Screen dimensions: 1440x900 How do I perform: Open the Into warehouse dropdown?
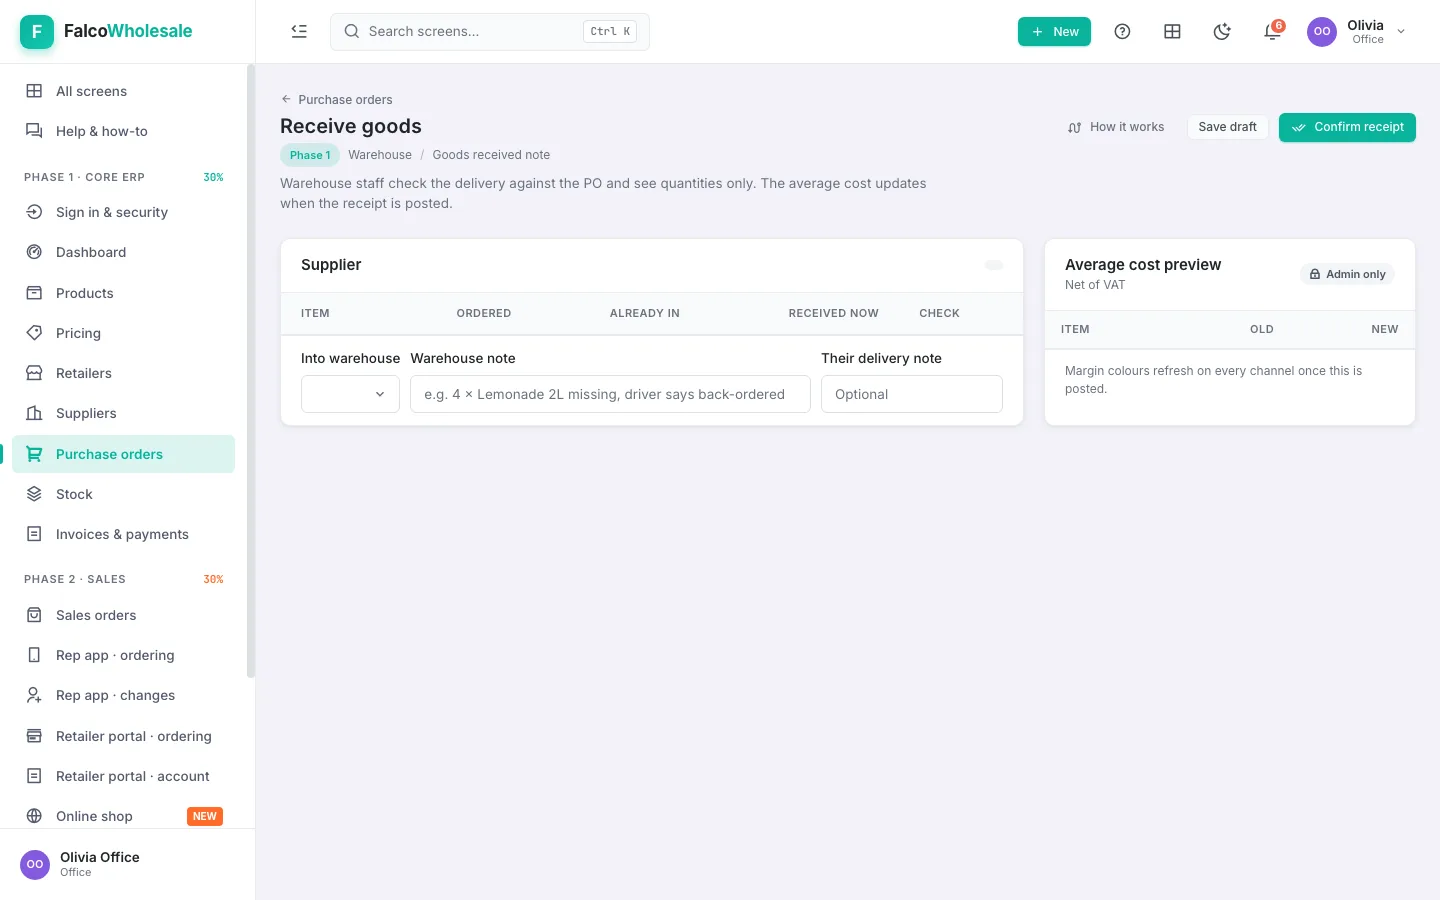point(350,394)
